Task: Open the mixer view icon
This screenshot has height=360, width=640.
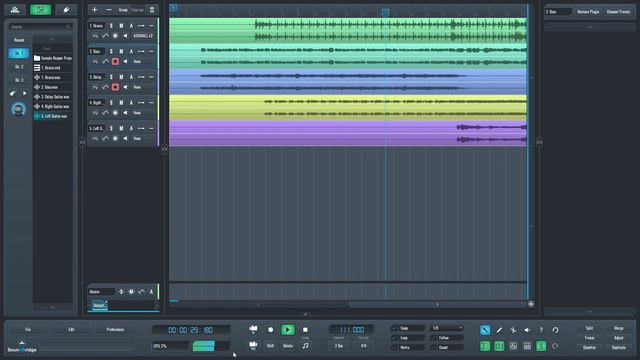Action: (15, 10)
